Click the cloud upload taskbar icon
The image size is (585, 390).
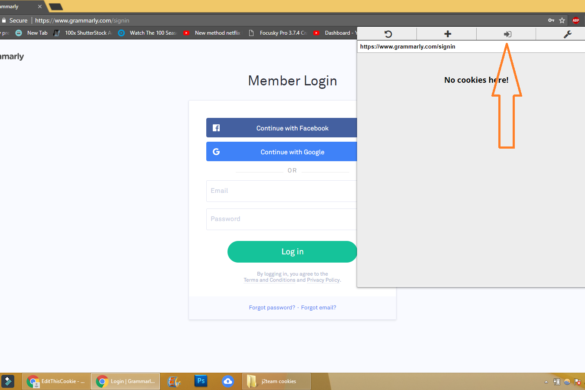tap(228, 381)
